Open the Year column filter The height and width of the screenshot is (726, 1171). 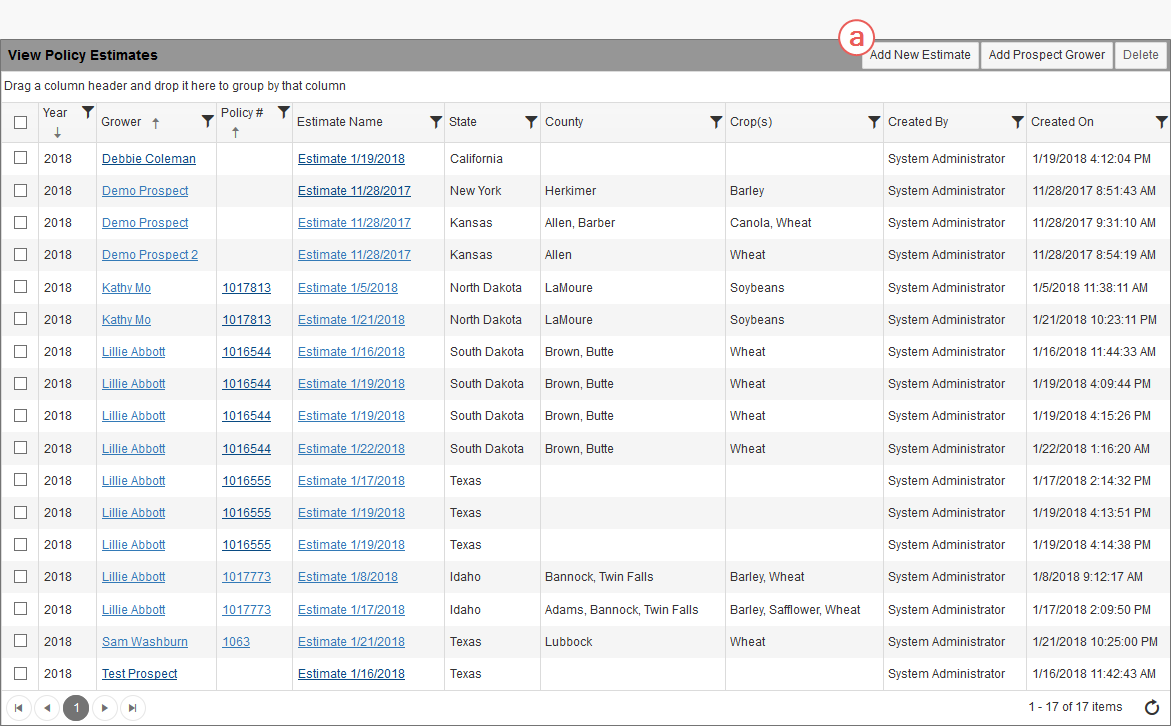point(87,113)
